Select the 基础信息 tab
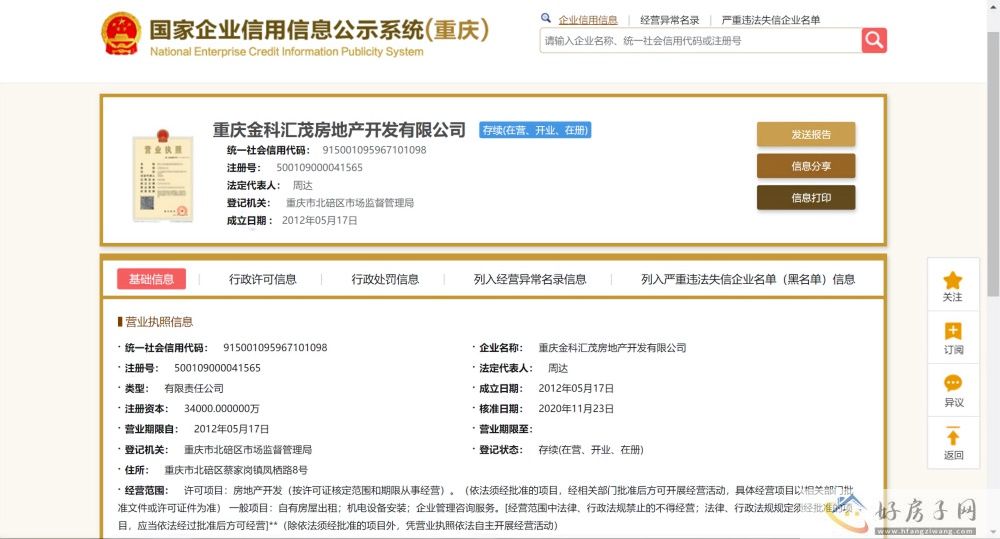The width and height of the screenshot is (1000, 539). point(151,279)
